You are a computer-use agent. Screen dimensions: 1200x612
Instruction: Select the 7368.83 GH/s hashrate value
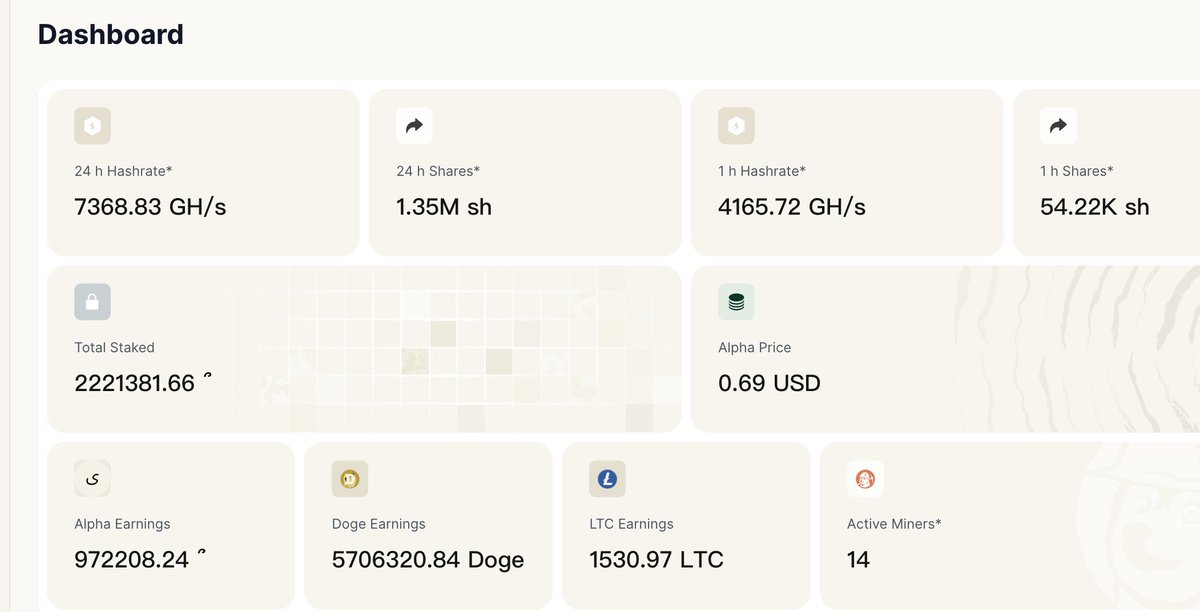[150, 207]
